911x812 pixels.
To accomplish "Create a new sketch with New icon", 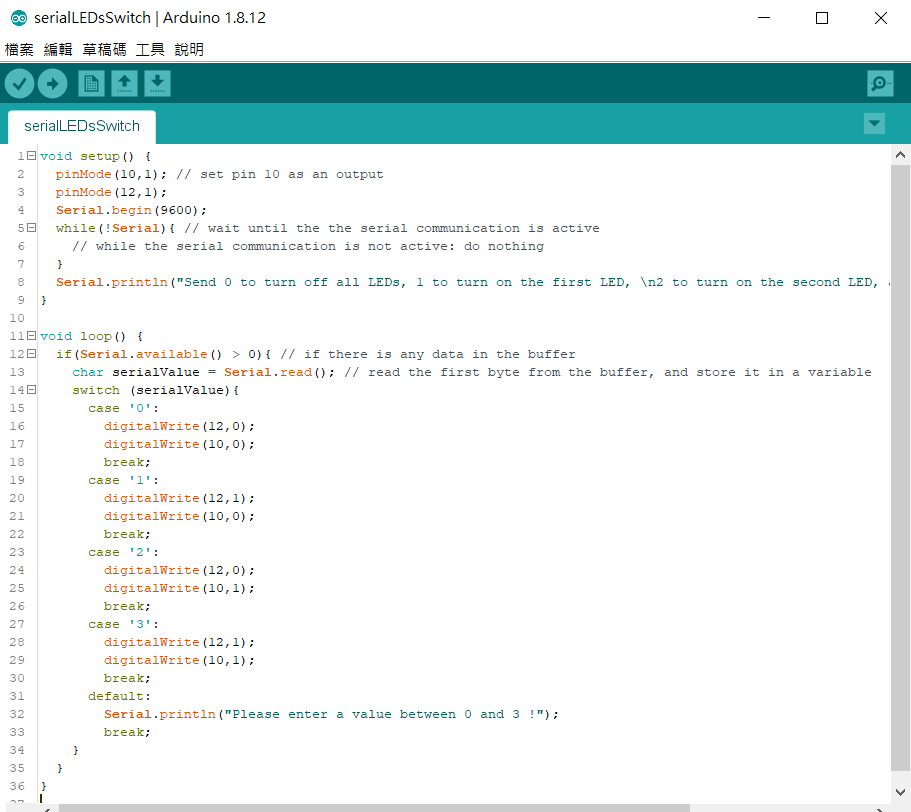I will 91,83.
